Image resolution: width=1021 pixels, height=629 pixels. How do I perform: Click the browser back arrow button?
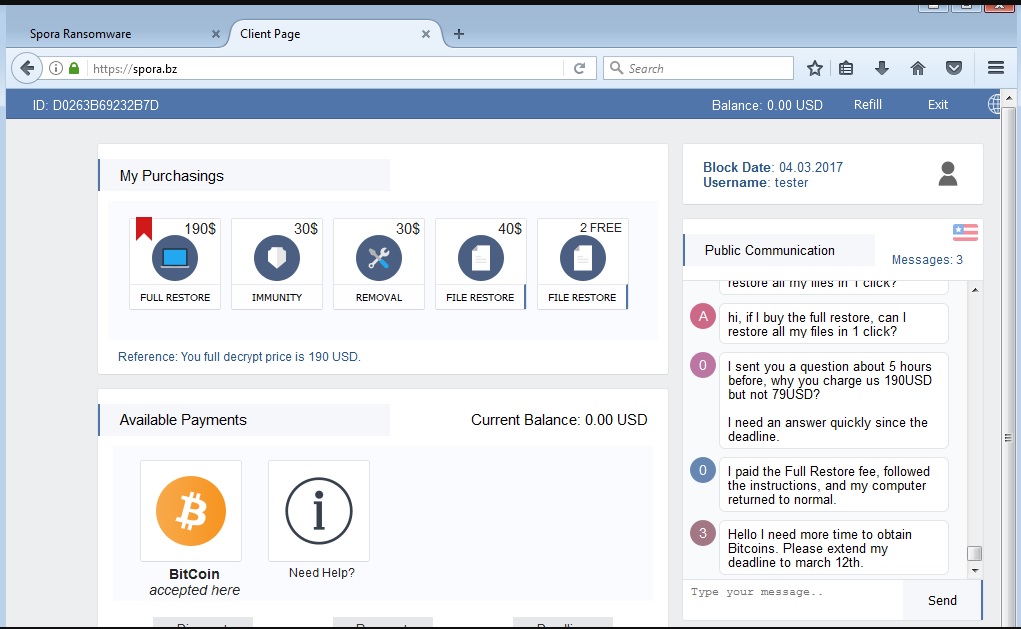tap(27, 68)
